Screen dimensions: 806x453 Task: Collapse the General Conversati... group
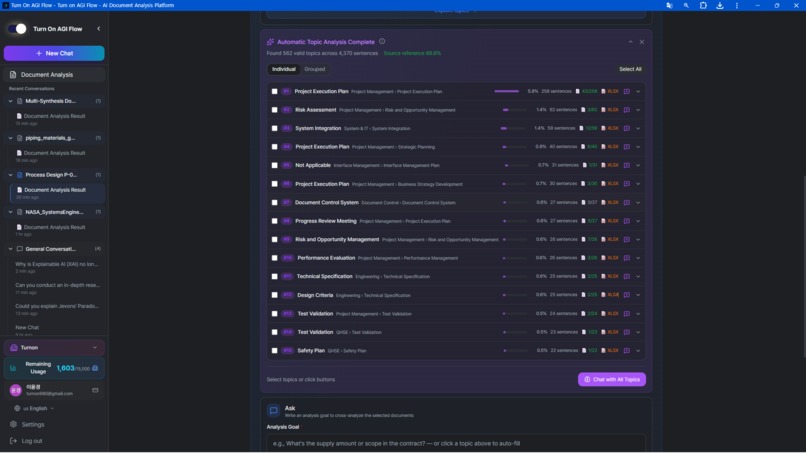(10, 249)
